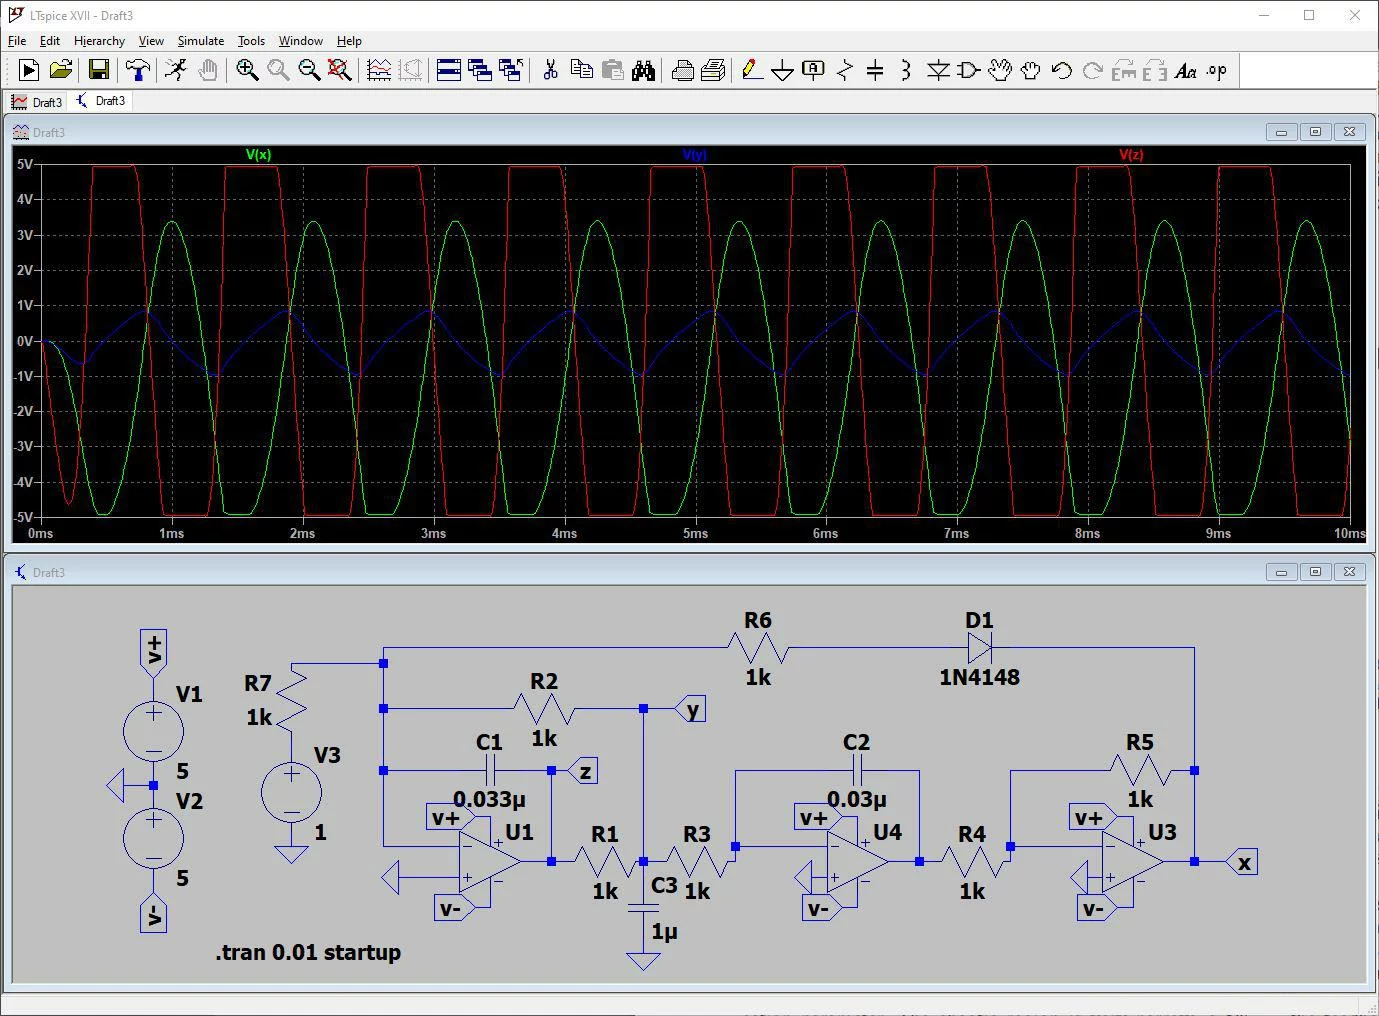
Task: Select the SPICE directive '.op' tool
Action: tap(1216, 70)
